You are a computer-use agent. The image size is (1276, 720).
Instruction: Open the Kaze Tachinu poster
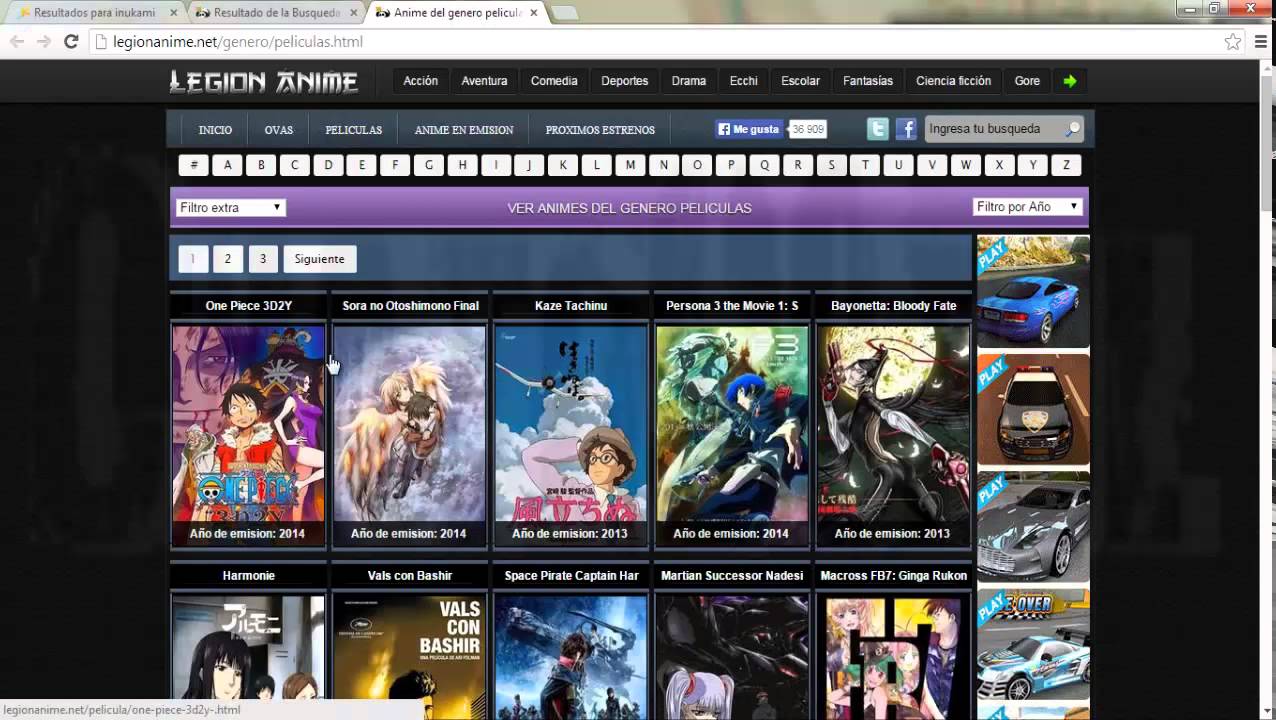(571, 437)
